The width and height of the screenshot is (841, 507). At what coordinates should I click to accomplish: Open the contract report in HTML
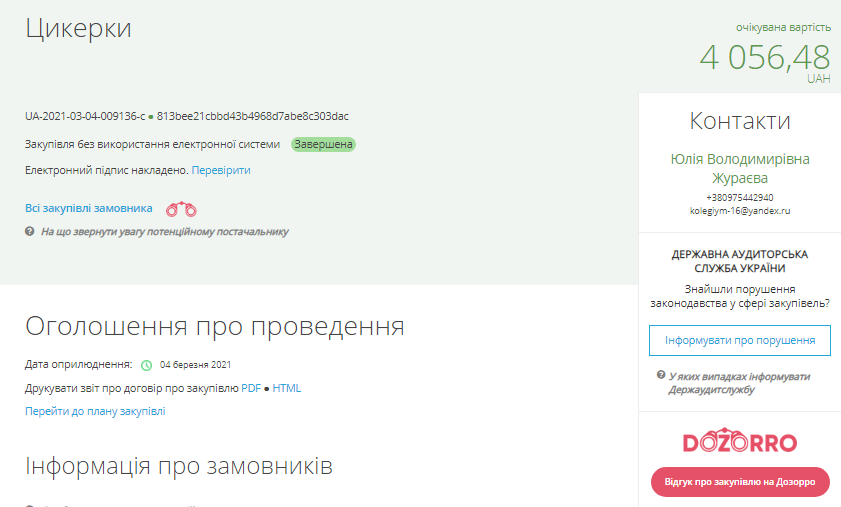287,388
